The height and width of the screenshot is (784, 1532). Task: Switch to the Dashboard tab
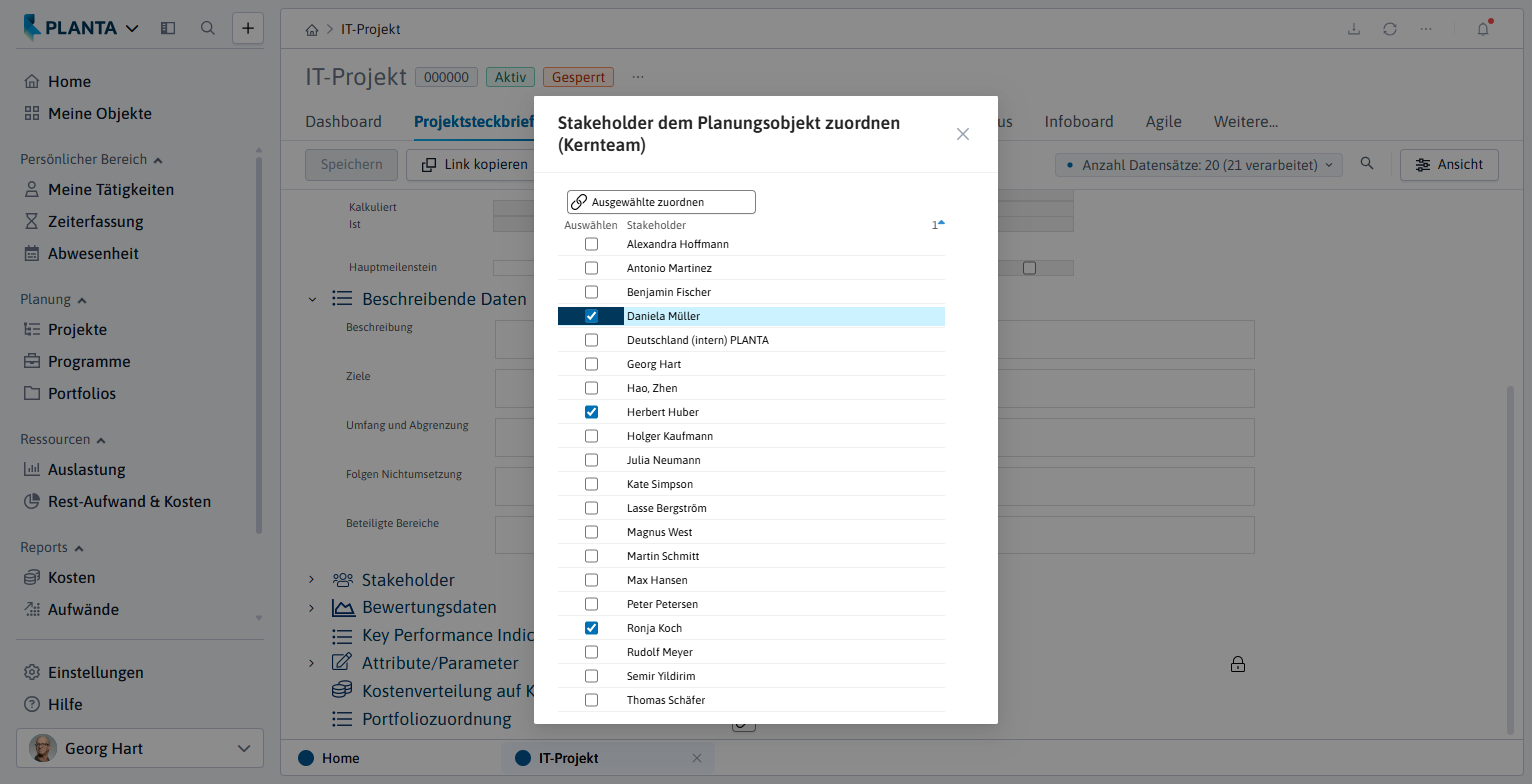point(343,122)
